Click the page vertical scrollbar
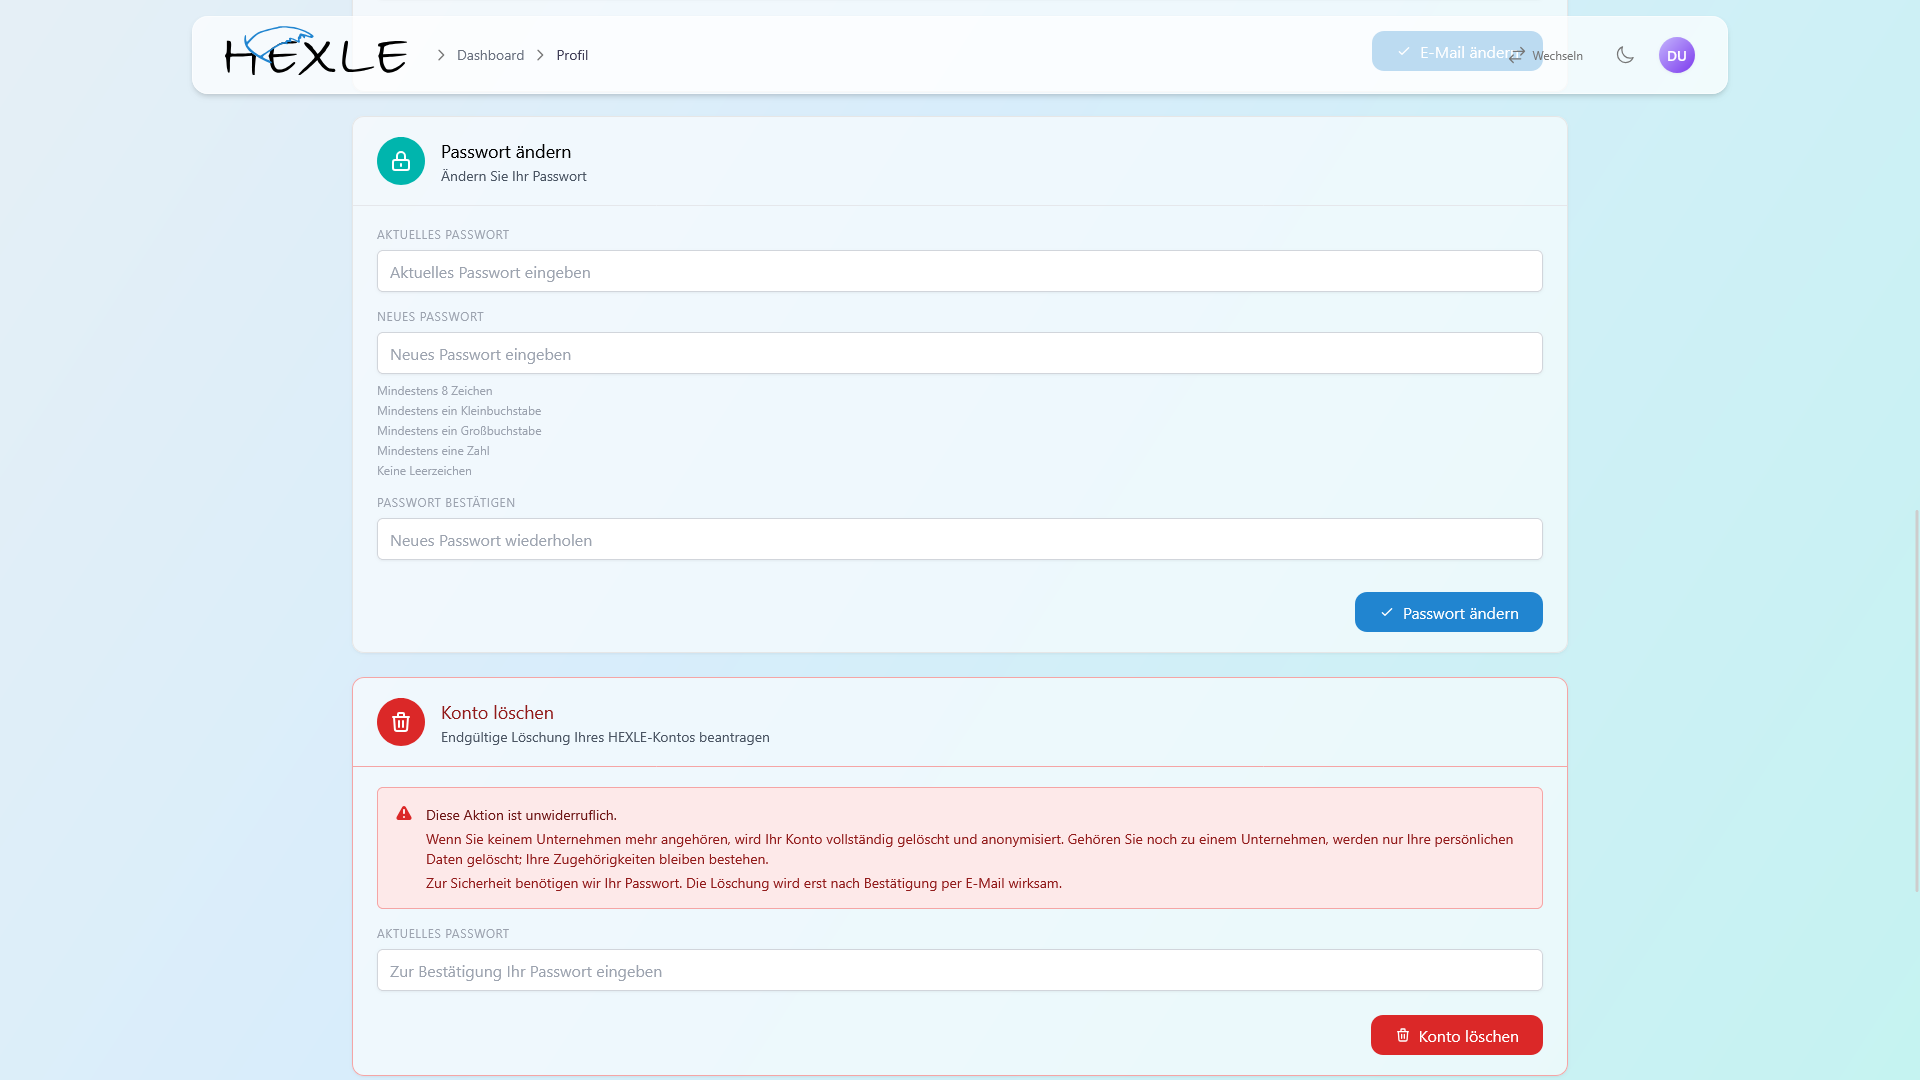Viewport: 1920px width, 1080px height. pyautogui.click(x=1915, y=700)
